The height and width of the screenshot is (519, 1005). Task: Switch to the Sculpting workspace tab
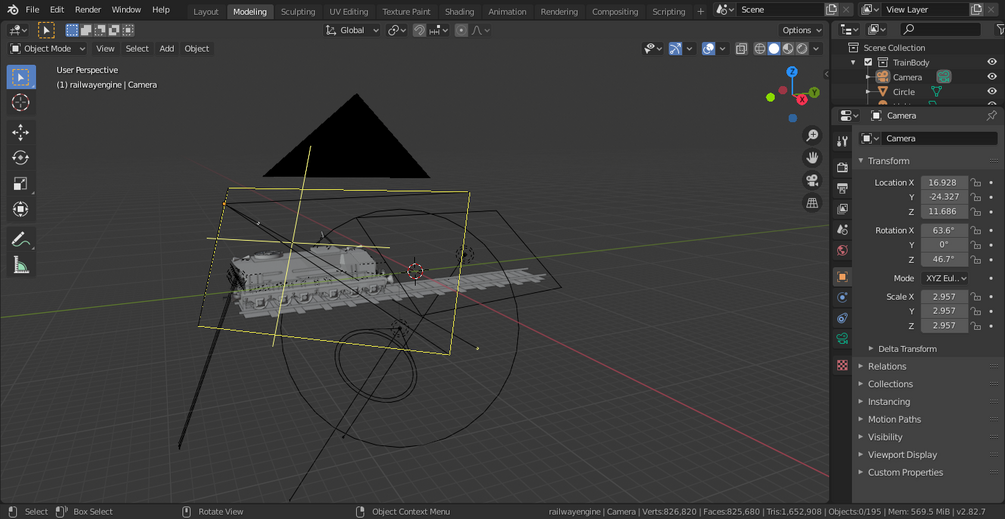(298, 12)
